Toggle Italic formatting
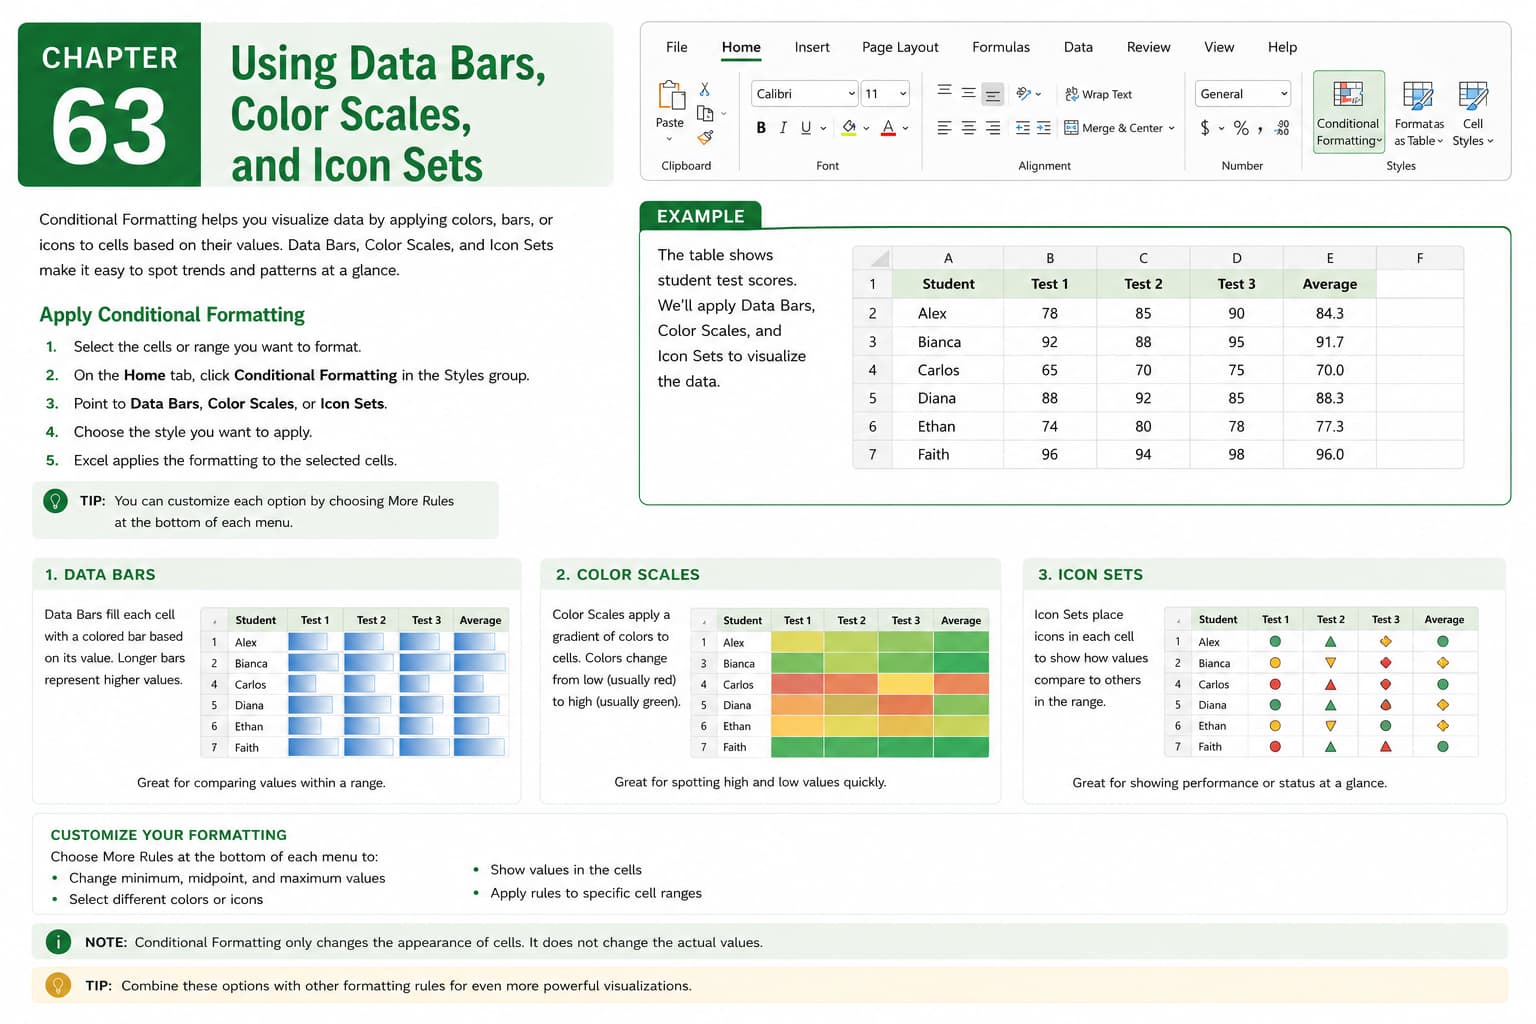 coord(783,128)
